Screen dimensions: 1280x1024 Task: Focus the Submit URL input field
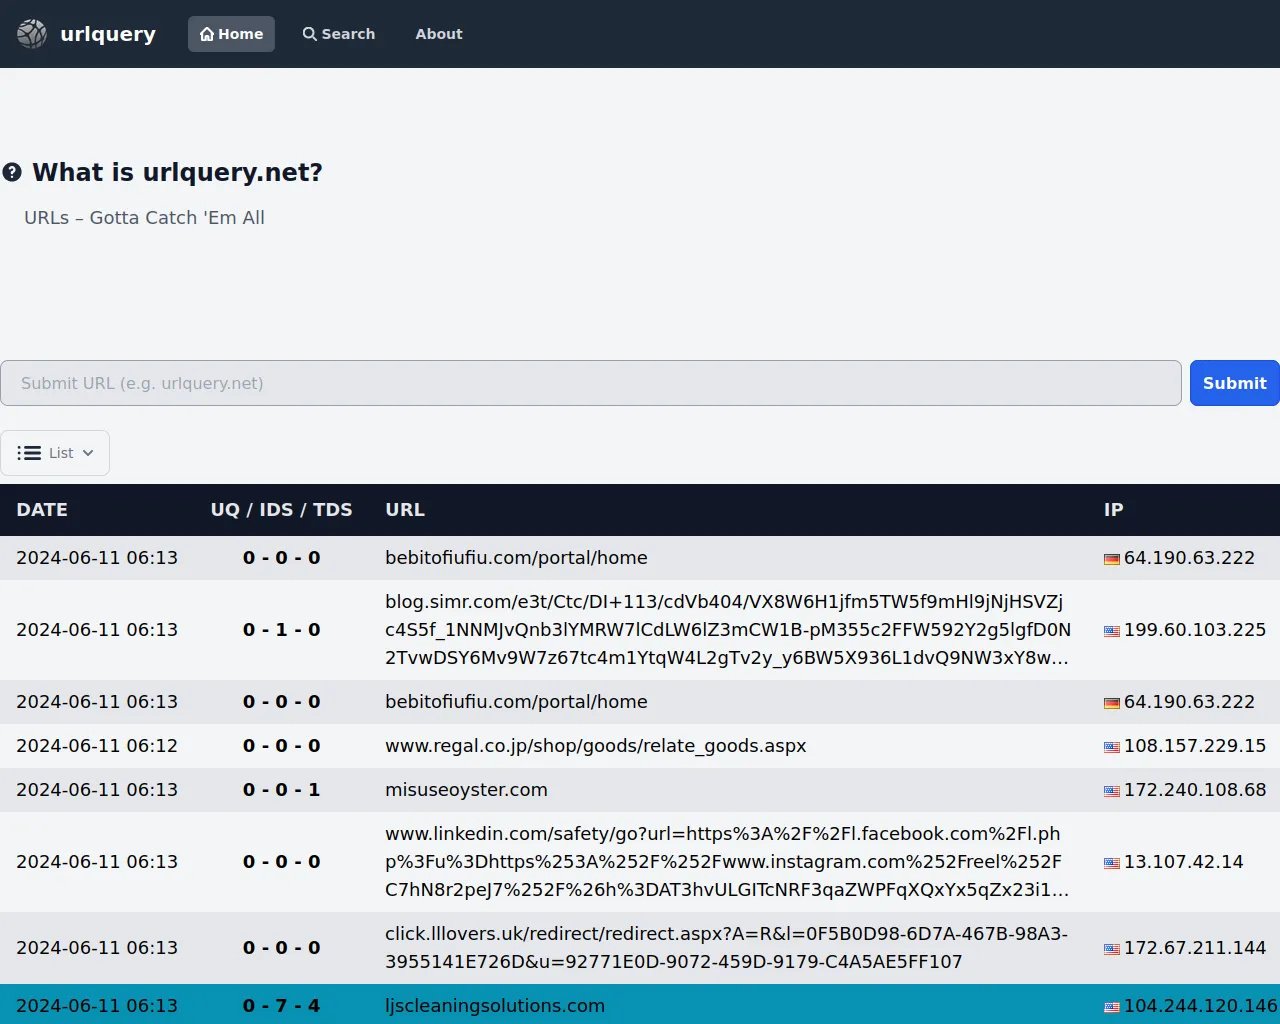pos(590,383)
